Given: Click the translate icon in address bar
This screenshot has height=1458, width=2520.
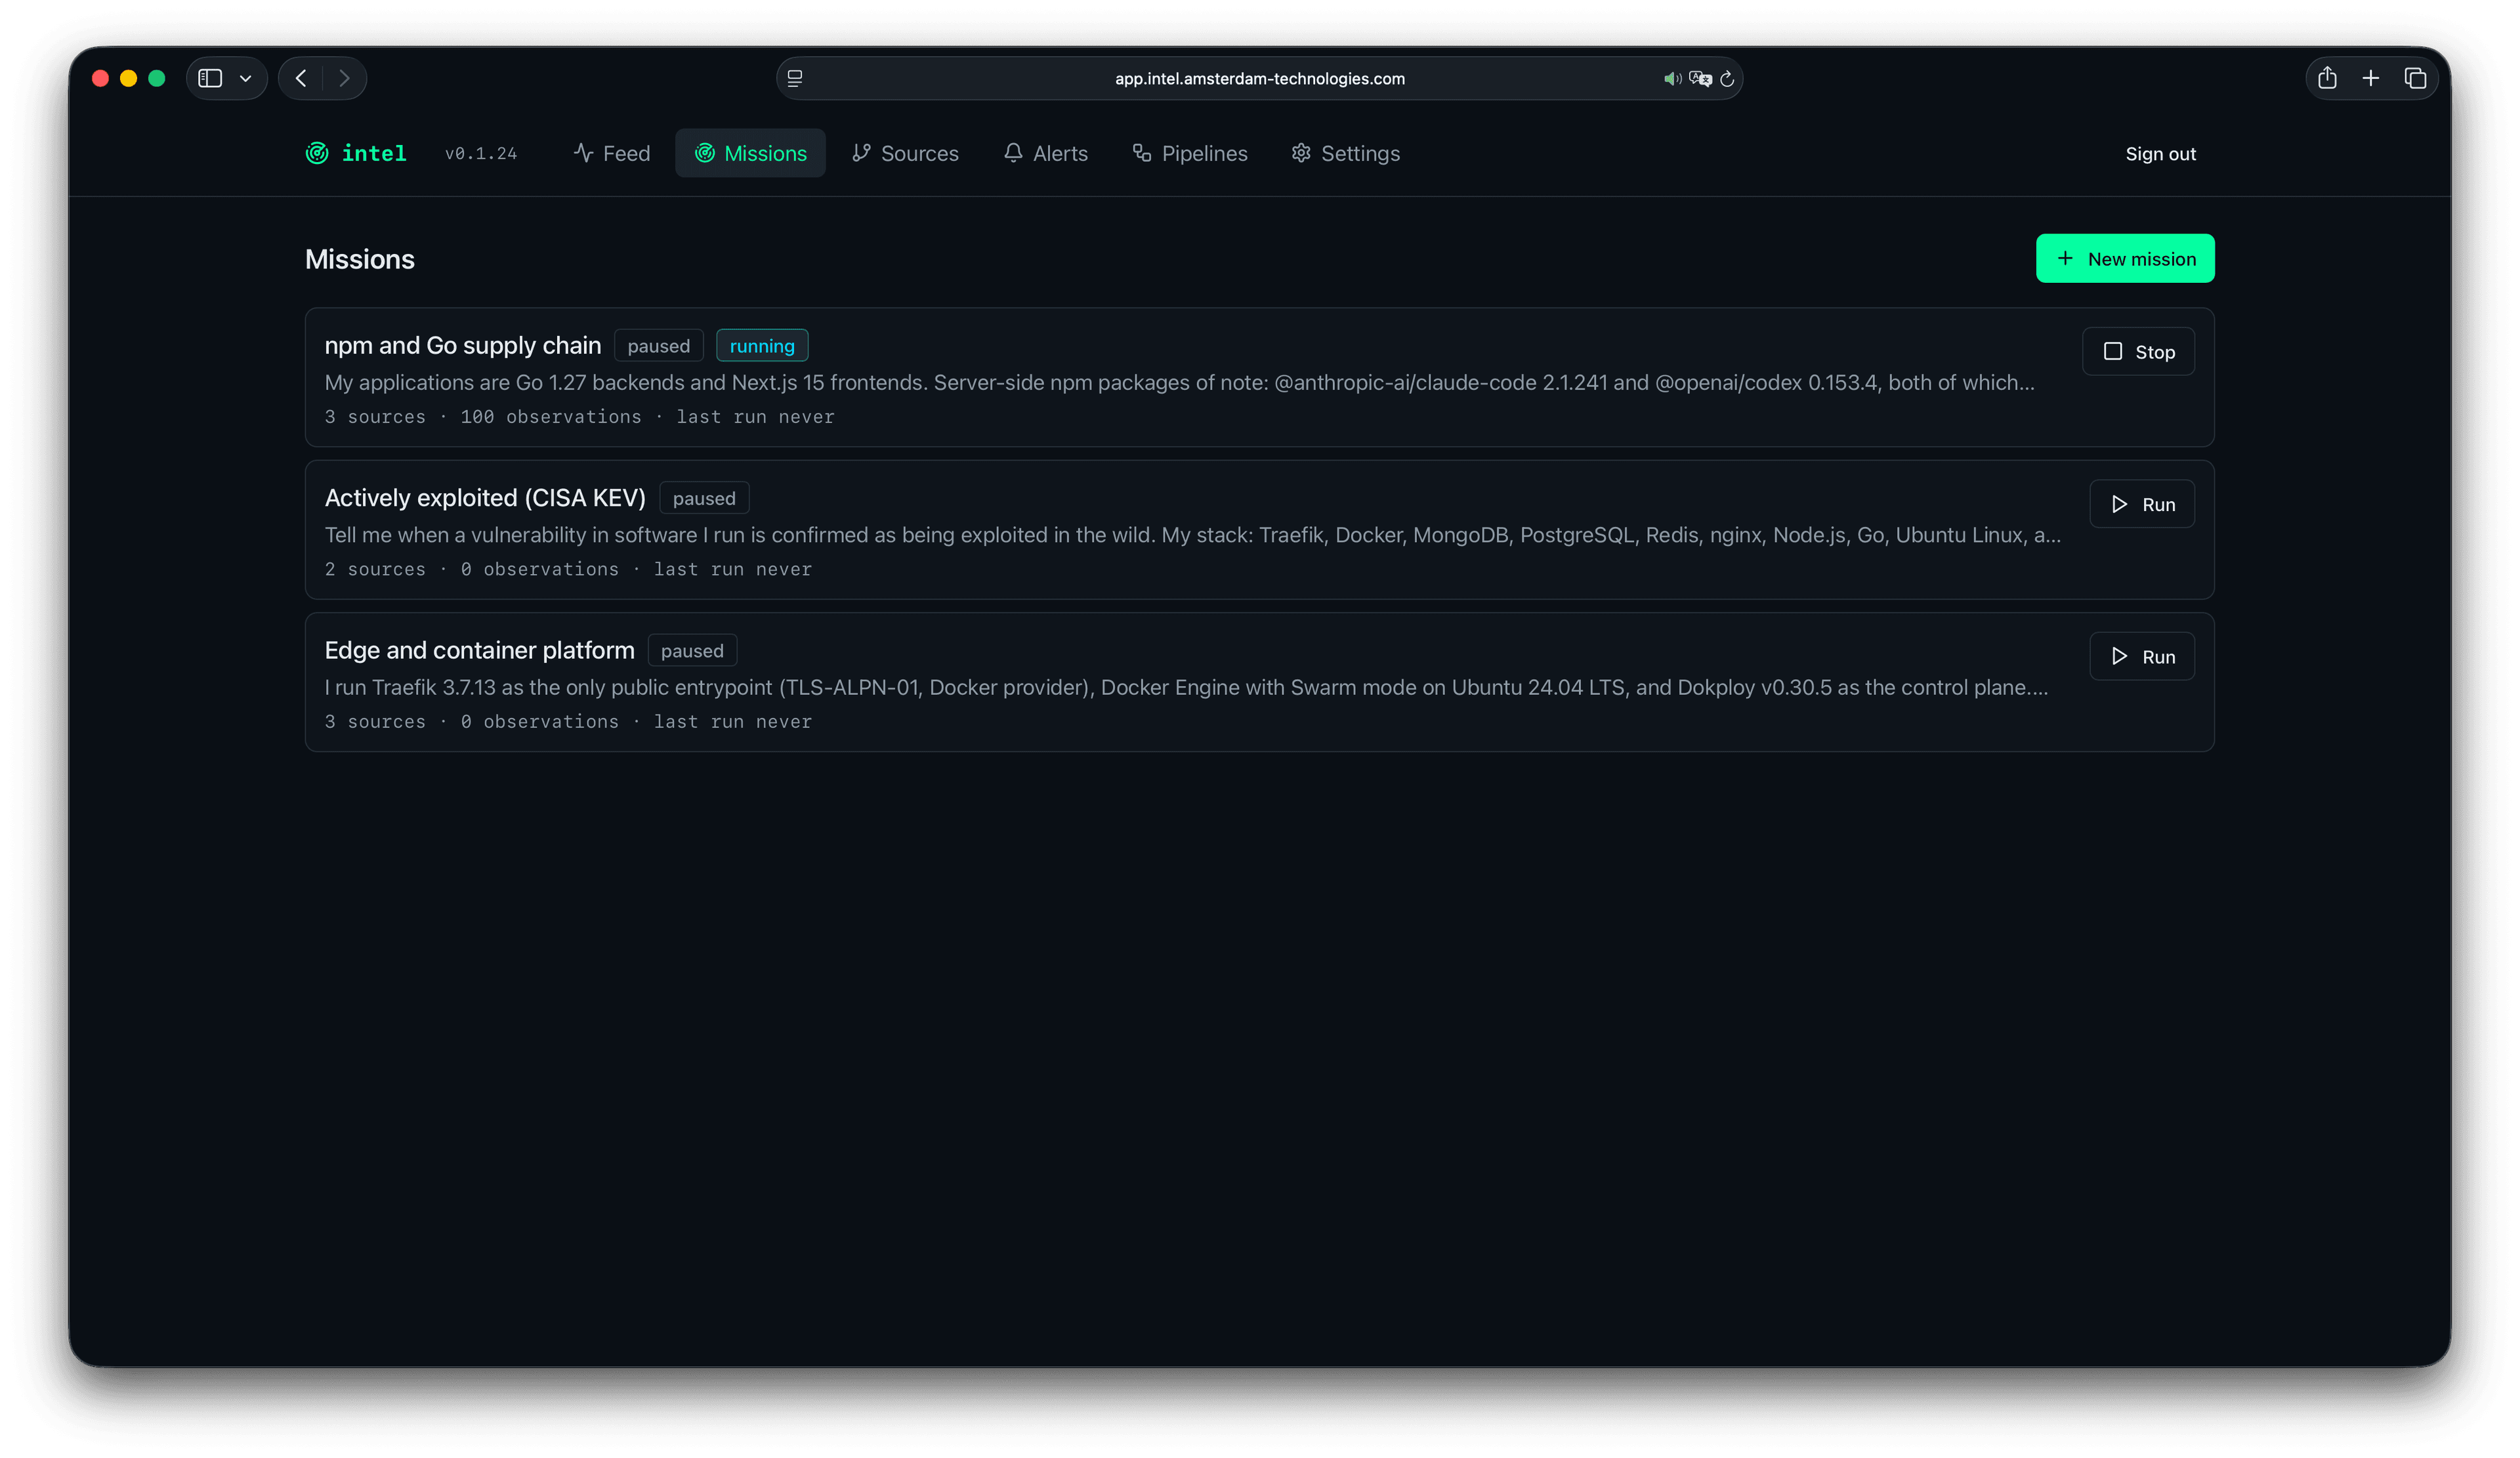Looking at the screenshot, I should 1700,78.
